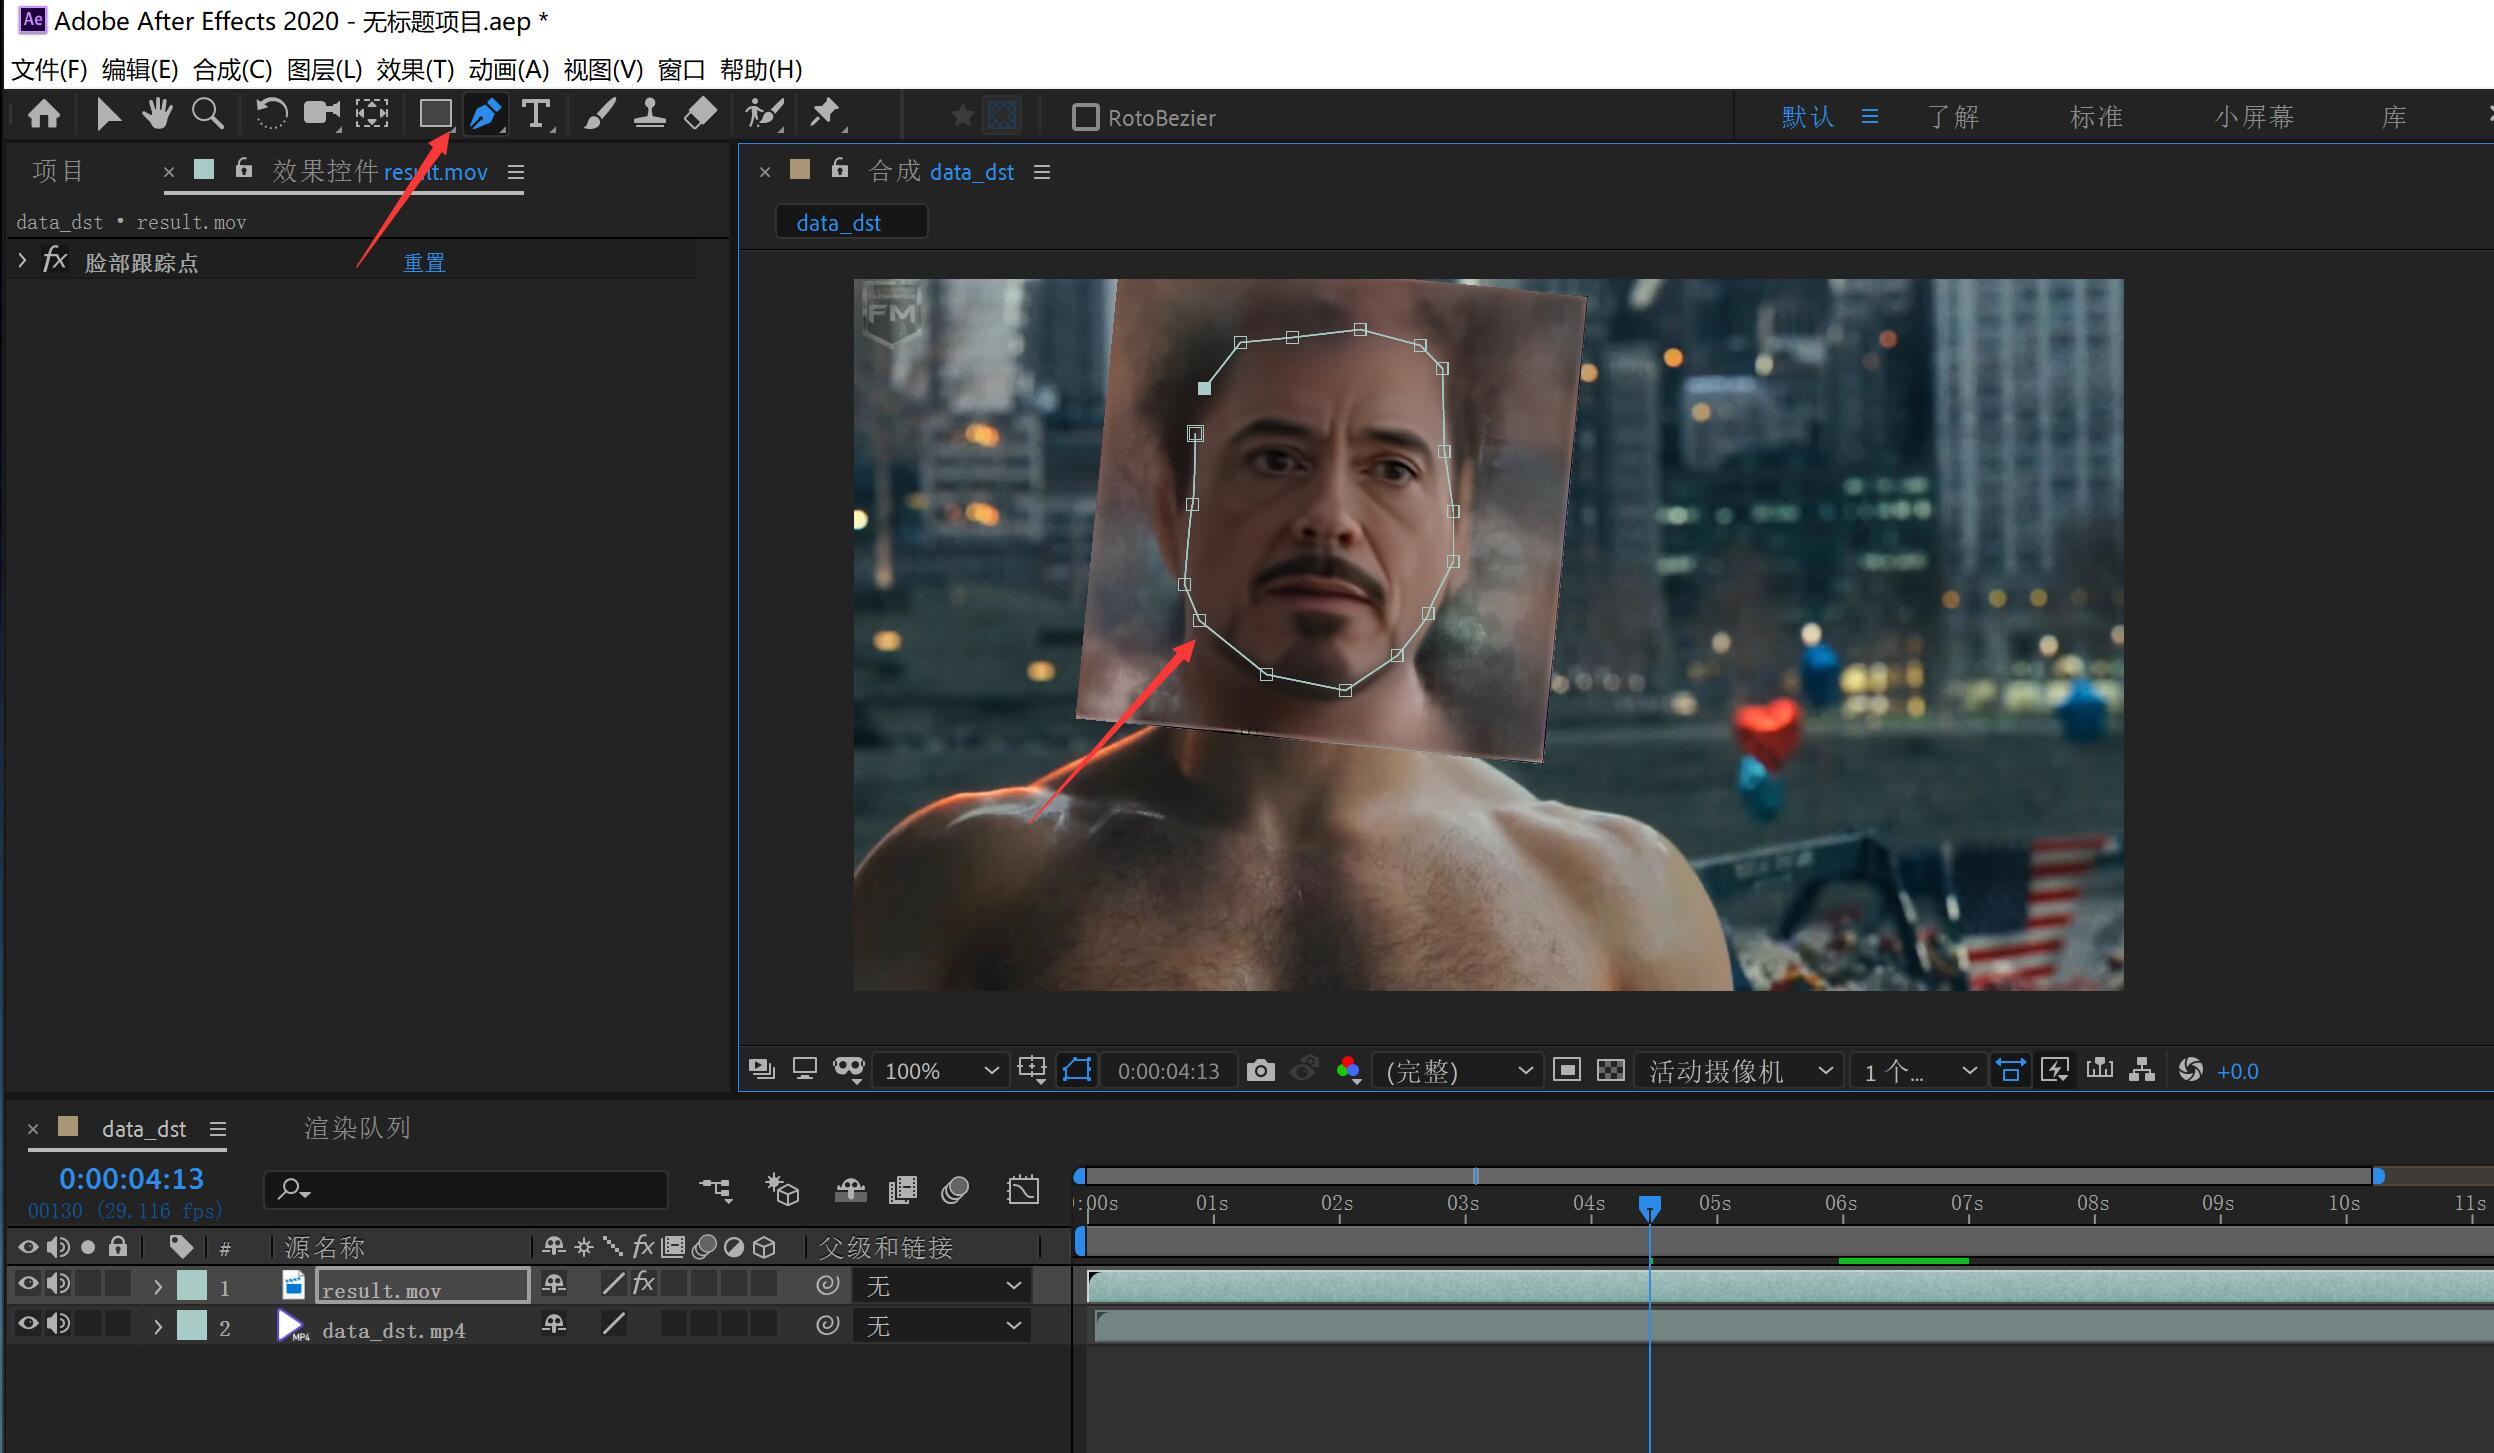The height and width of the screenshot is (1453, 2494).
Task: Open the 活动摄像机 camera view dropdown
Action: pos(1738,1071)
